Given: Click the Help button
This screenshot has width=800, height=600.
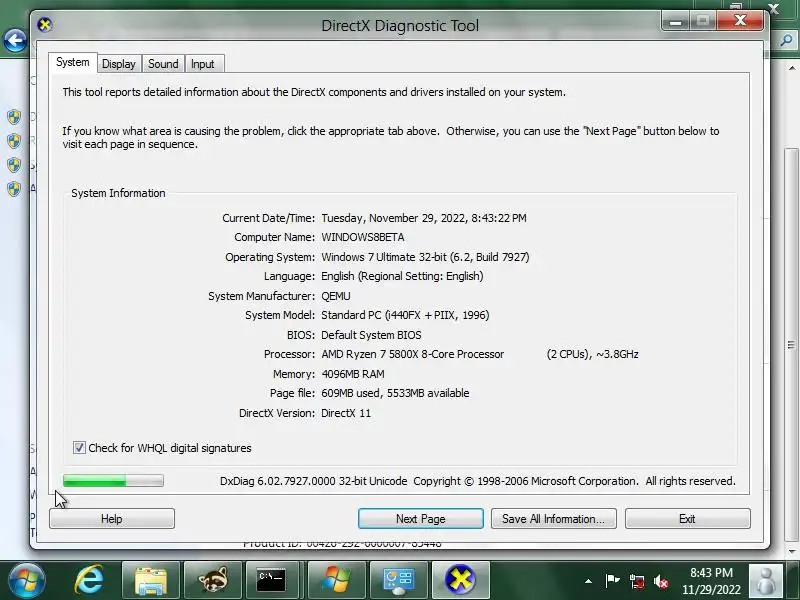Looking at the screenshot, I should (x=112, y=519).
